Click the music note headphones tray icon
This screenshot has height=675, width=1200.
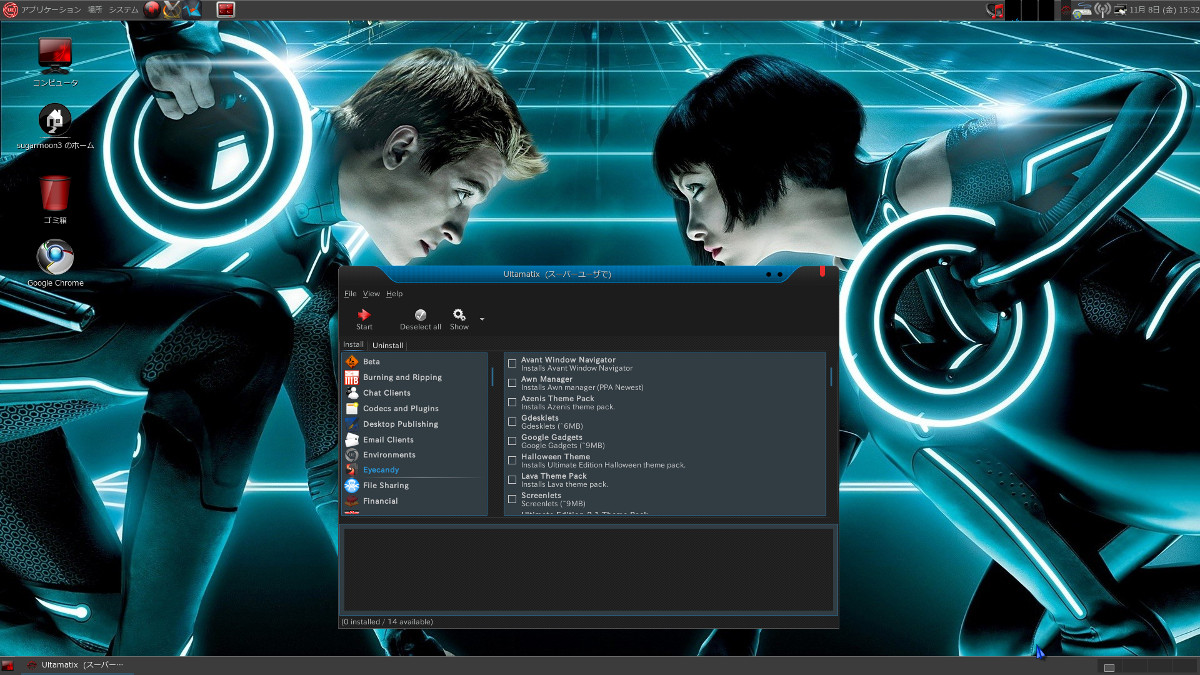996,10
